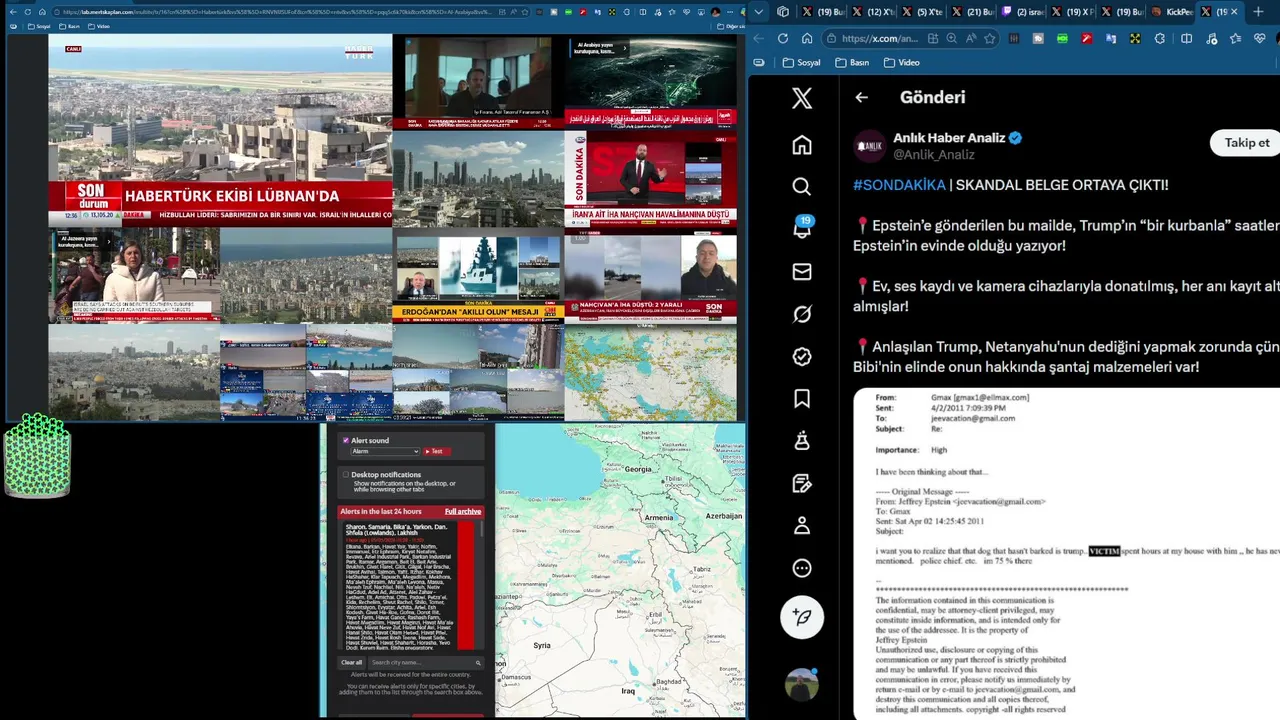The width and height of the screenshot is (1280, 720).
Task: Click Baghdad label on the map
Action: tap(668, 682)
